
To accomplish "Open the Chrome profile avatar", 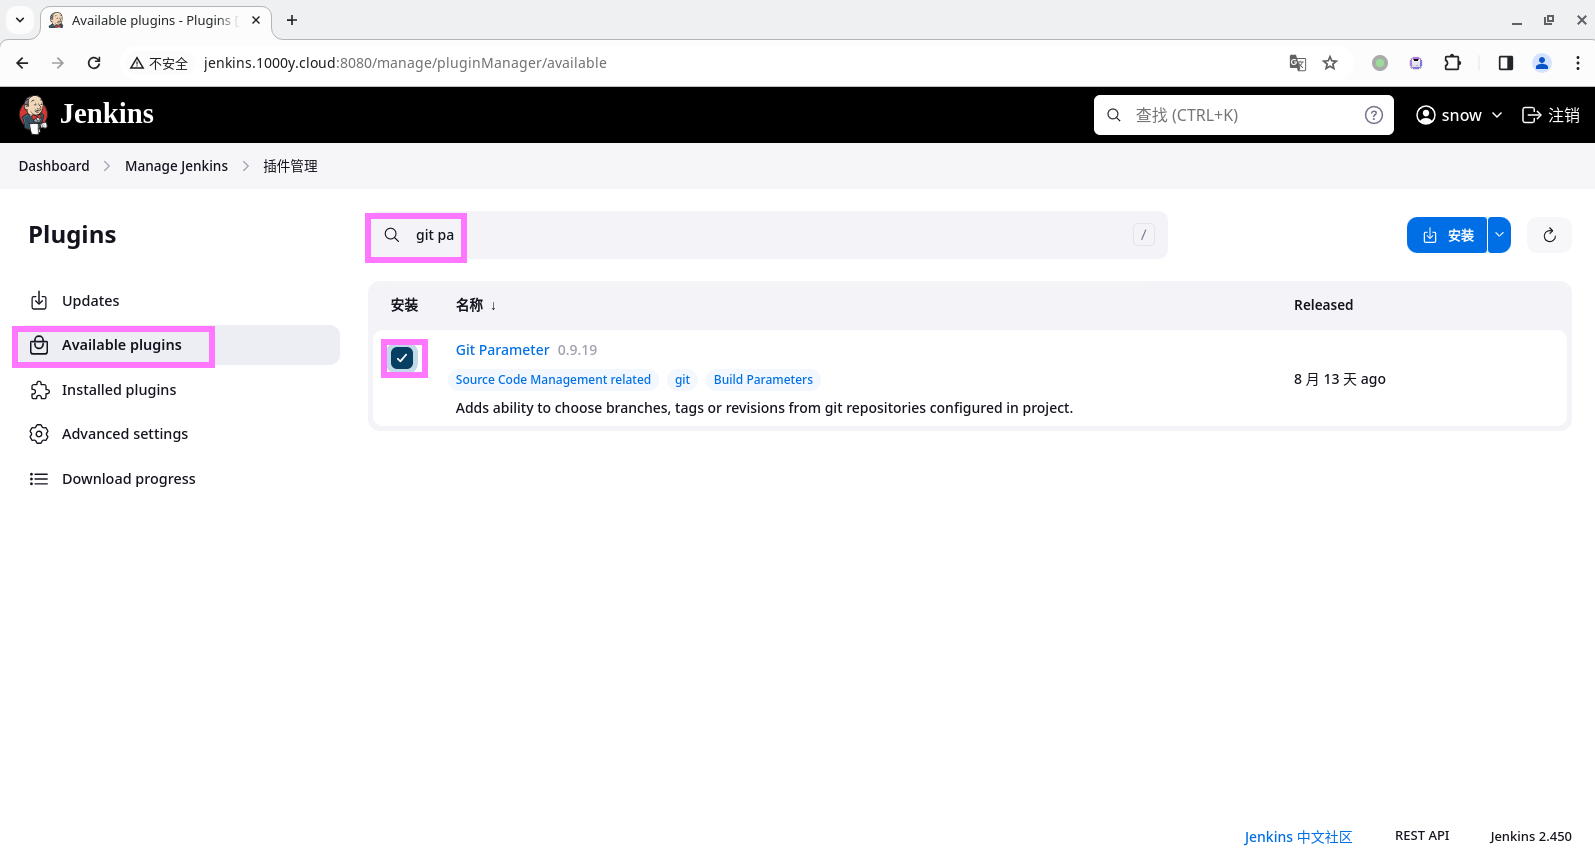I will click(x=1542, y=63).
